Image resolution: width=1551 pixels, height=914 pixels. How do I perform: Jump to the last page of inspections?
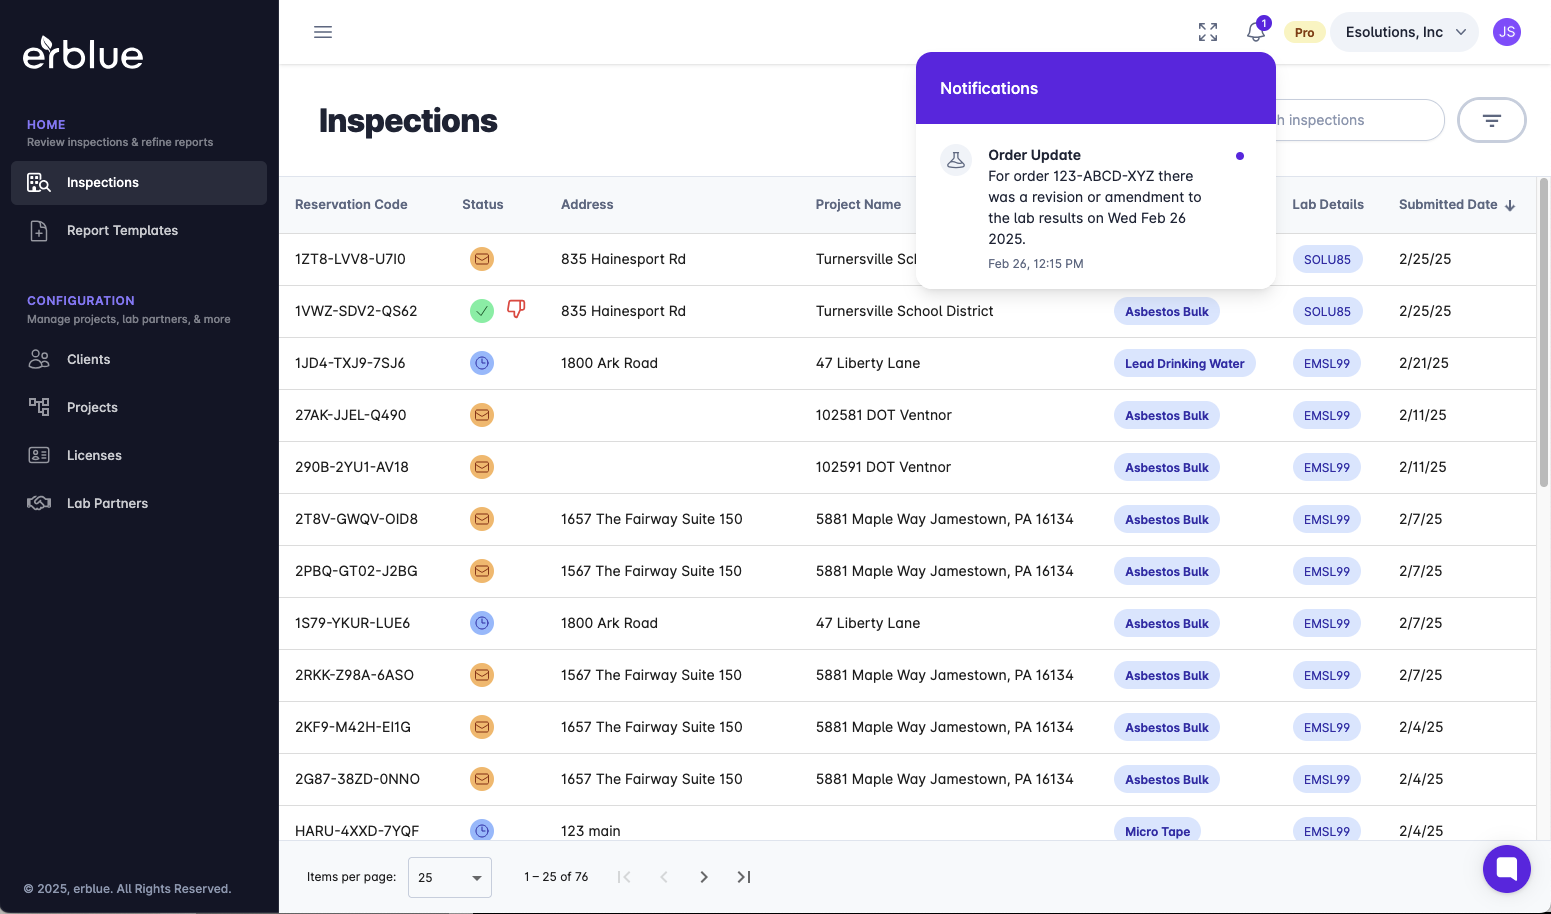coord(744,877)
